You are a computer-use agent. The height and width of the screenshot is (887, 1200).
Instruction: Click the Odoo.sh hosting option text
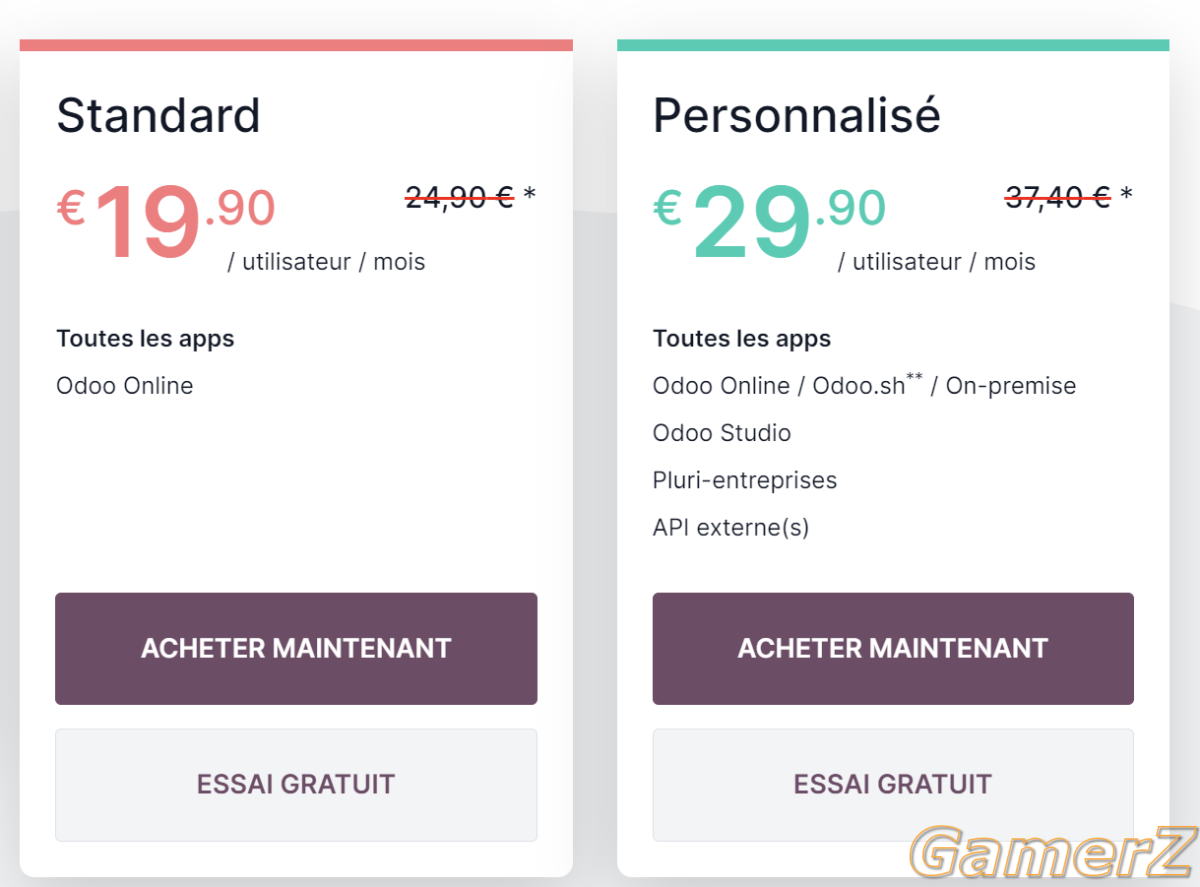coord(867,385)
